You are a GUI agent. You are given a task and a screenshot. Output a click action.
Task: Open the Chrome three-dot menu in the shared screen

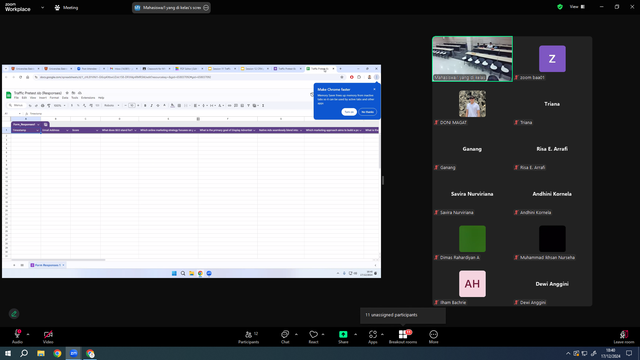pyautogui.click(x=377, y=77)
